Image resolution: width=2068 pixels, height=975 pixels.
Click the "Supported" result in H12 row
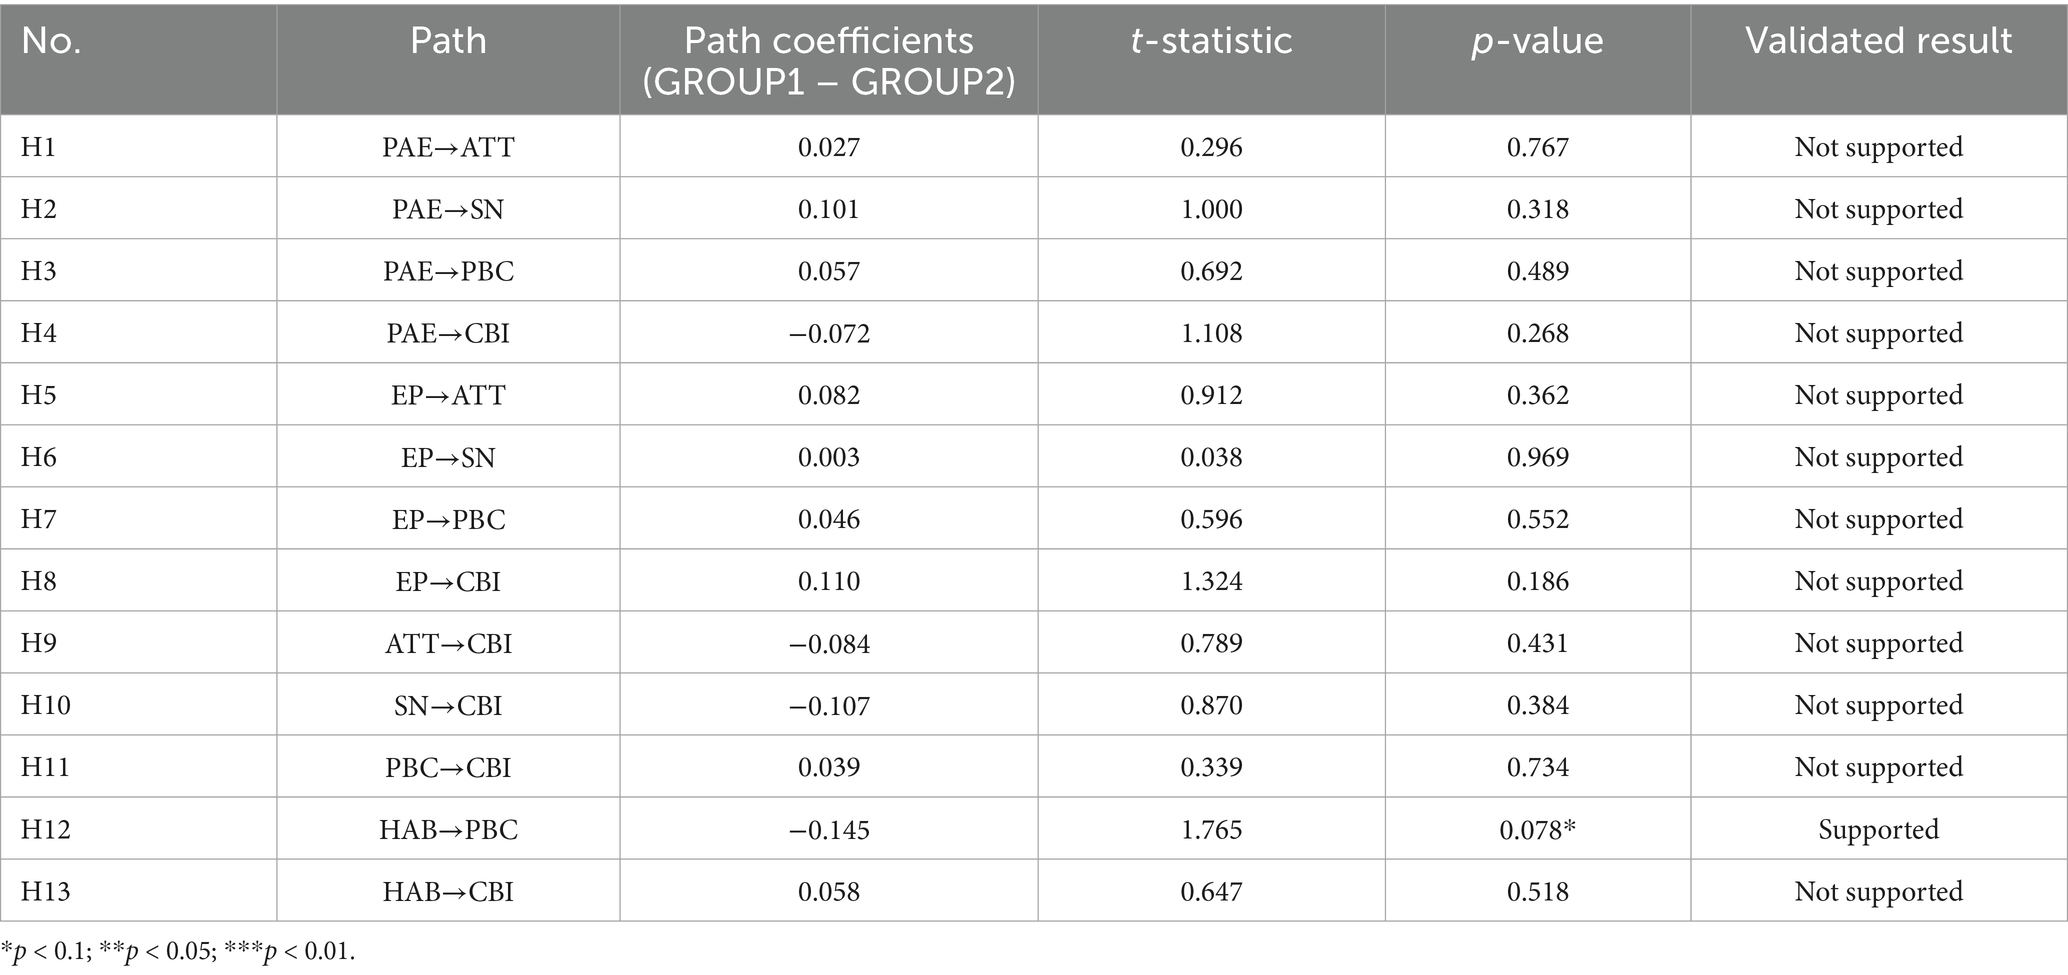(x=1878, y=829)
